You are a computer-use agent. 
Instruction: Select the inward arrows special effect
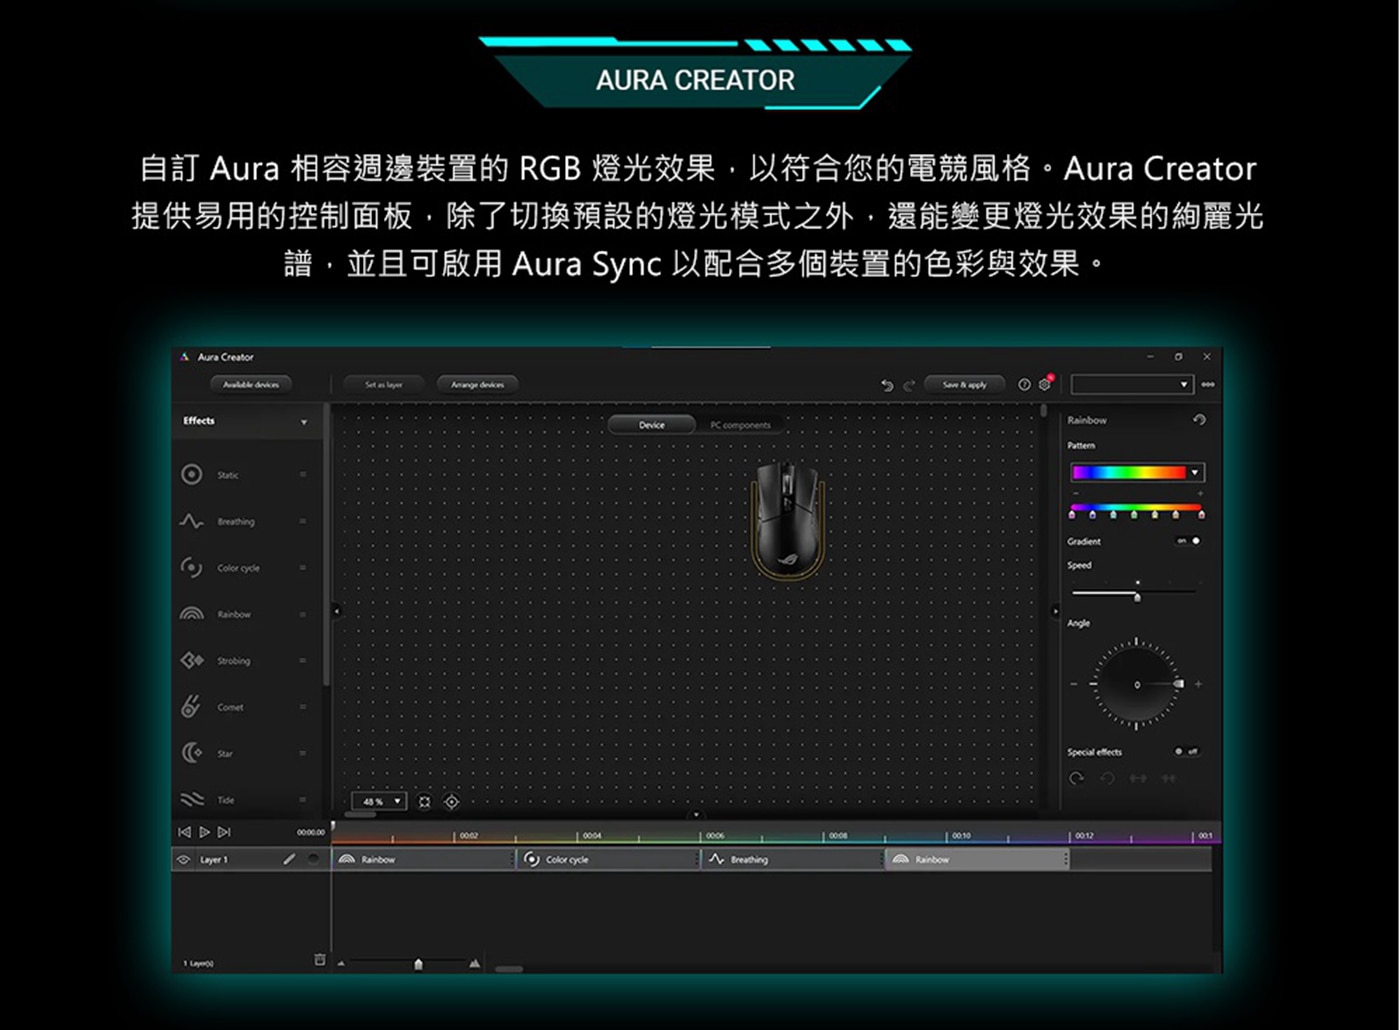click(x=1168, y=778)
